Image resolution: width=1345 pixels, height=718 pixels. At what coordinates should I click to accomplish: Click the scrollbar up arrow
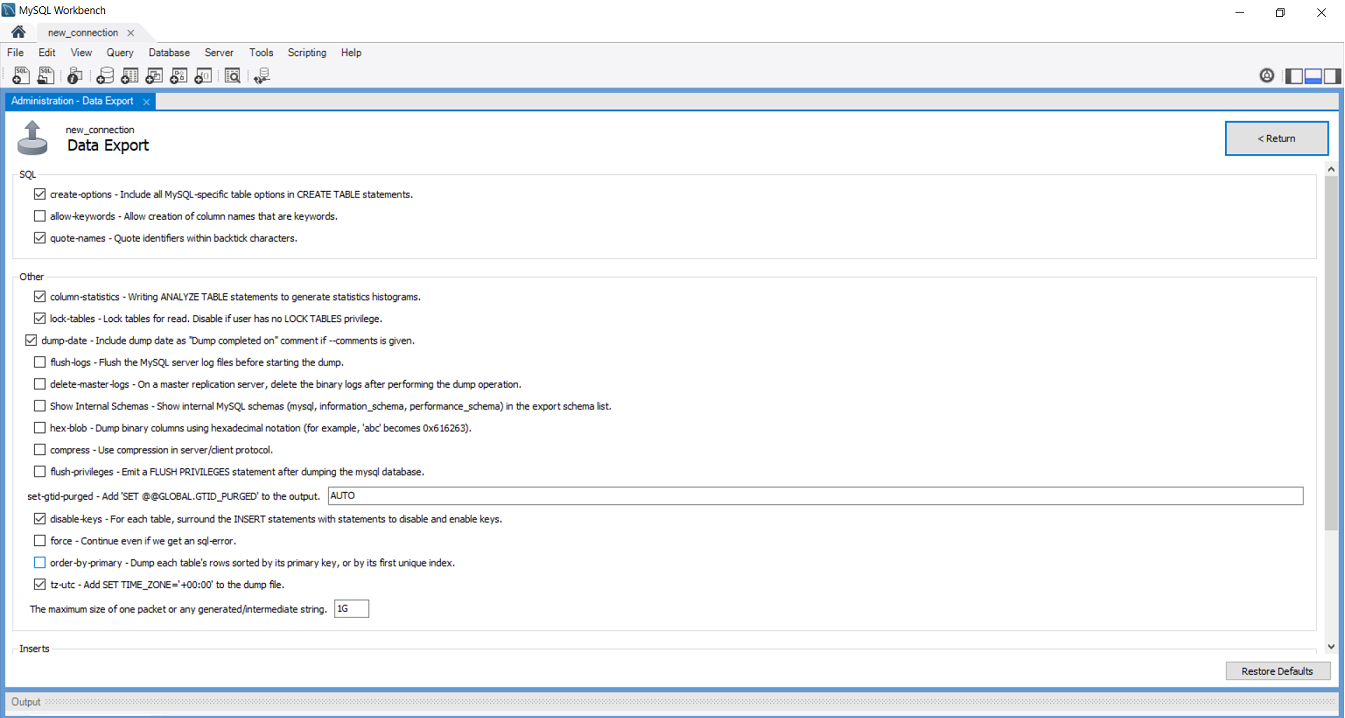click(1331, 170)
